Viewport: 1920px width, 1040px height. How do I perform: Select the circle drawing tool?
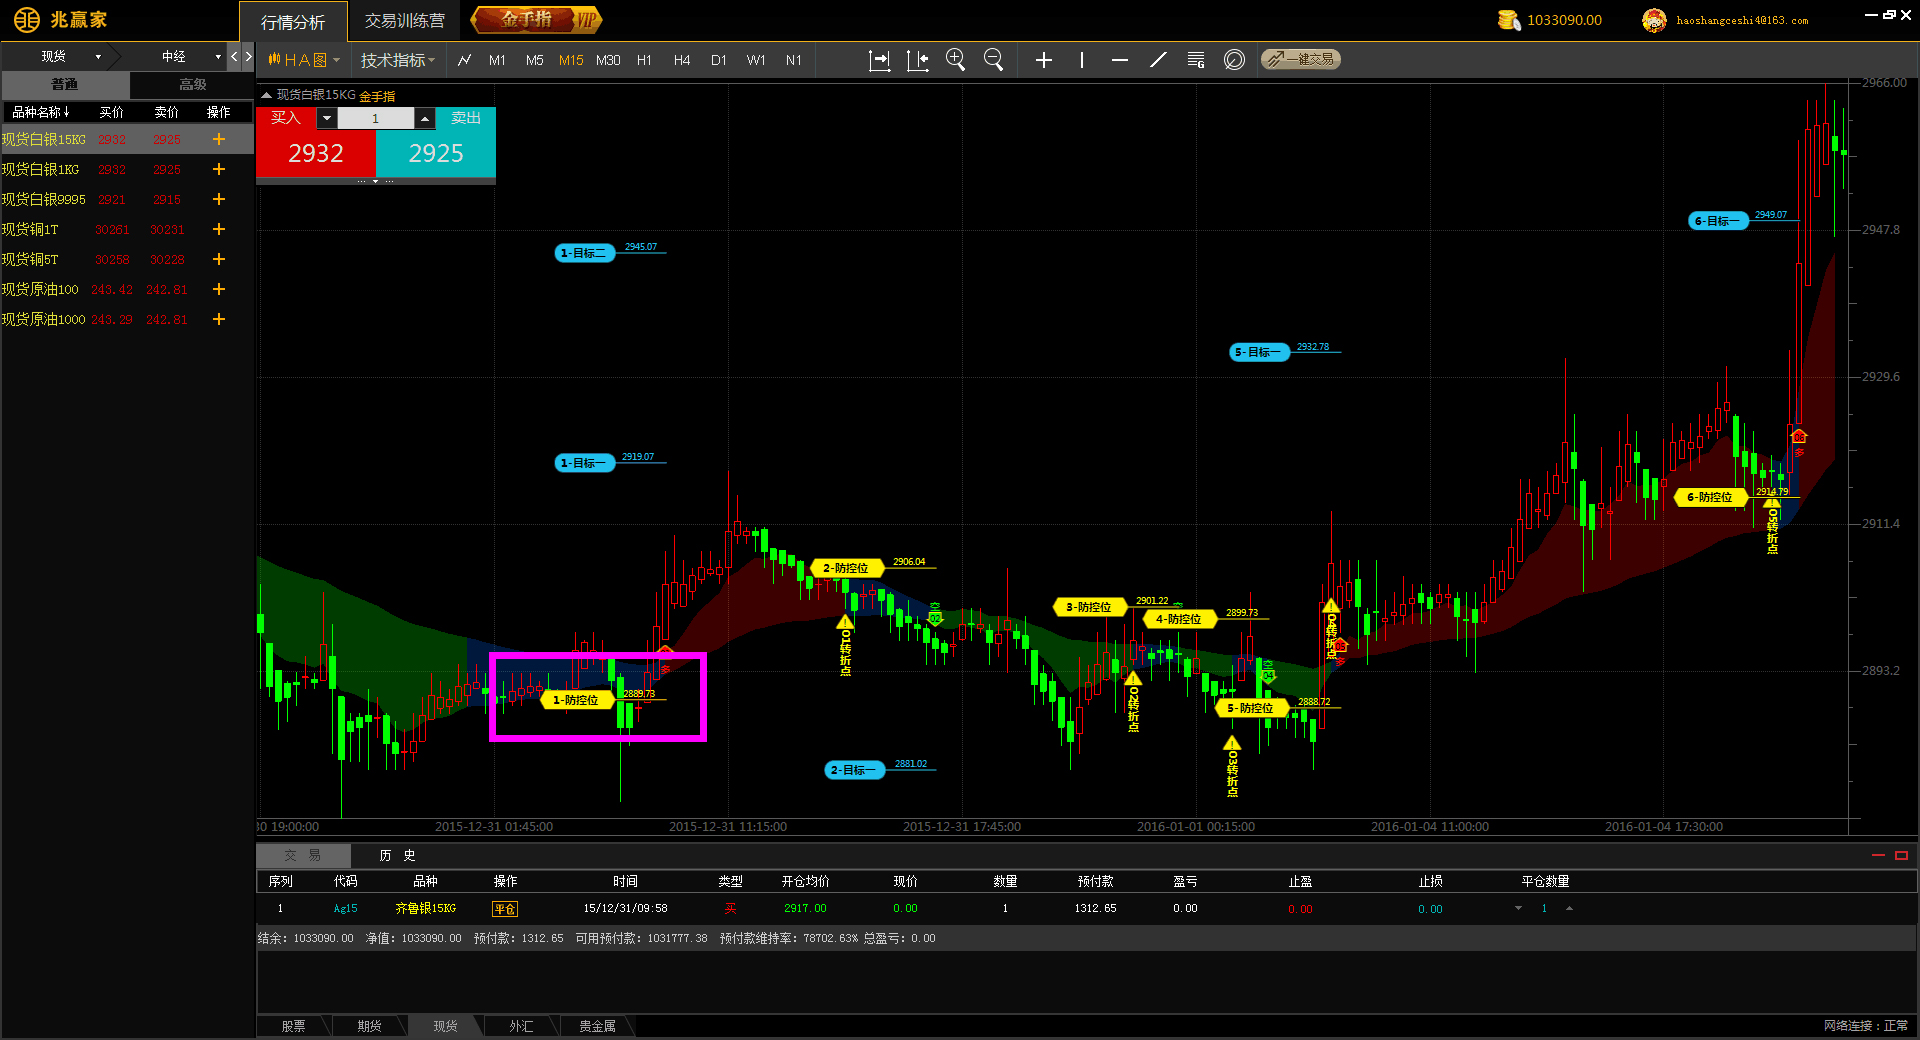click(x=1234, y=60)
